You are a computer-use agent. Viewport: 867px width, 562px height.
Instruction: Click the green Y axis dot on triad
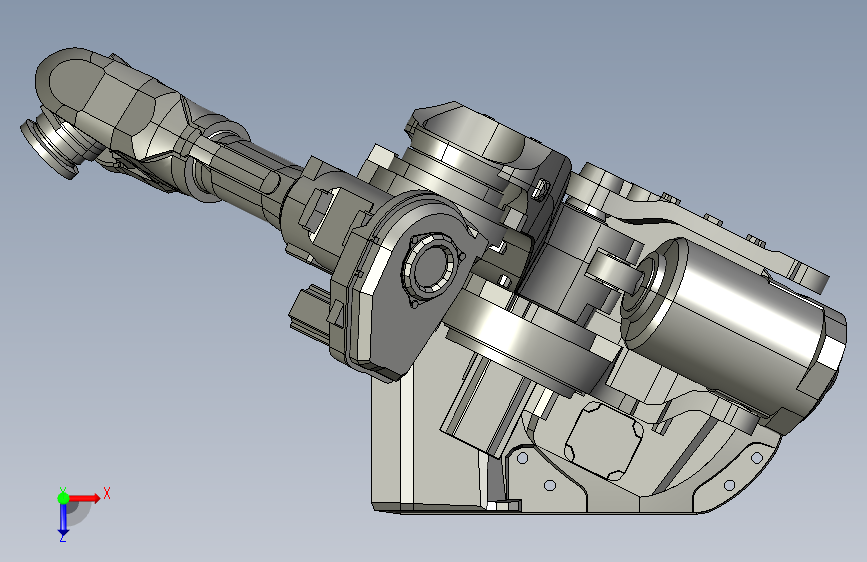pyautogui.click(x=63, y=498)
